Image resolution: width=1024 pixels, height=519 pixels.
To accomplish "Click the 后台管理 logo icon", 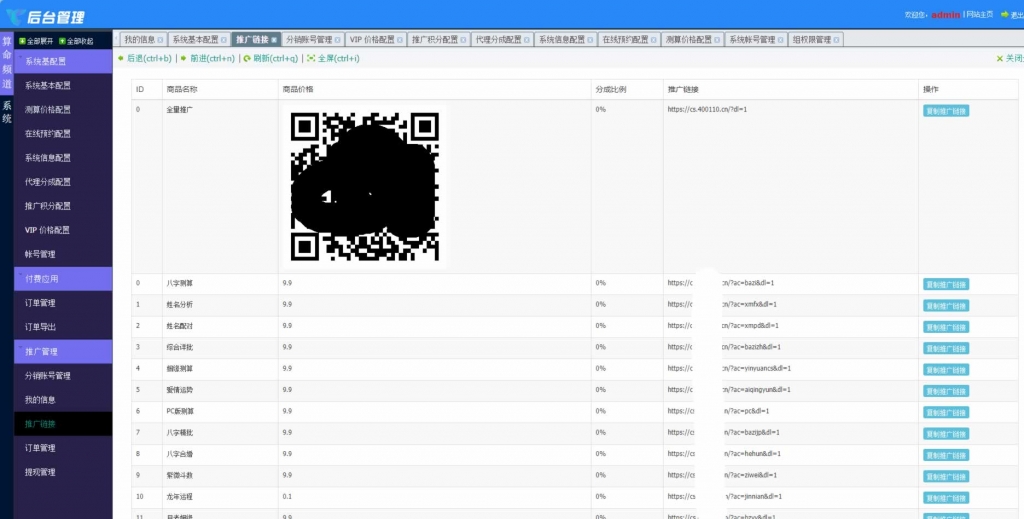I will 18,16.
